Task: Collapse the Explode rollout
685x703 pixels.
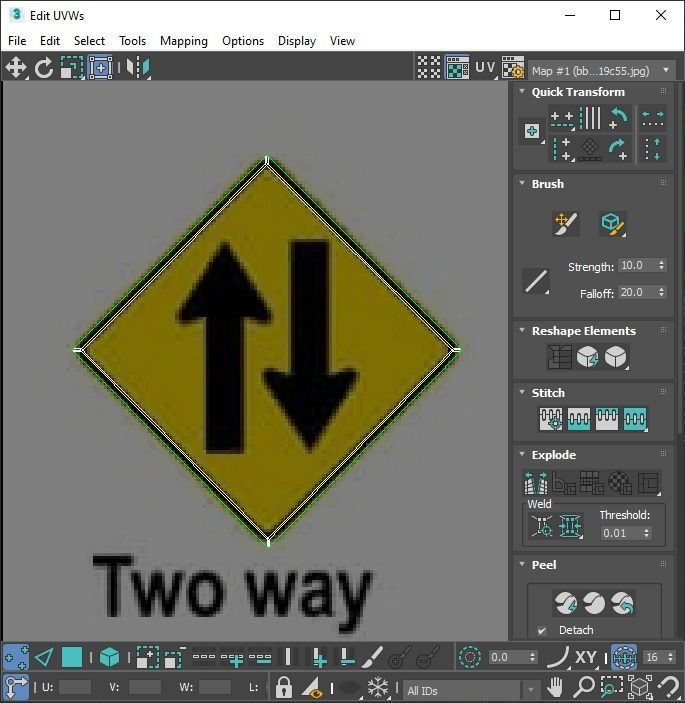Action: (x=522, y=454)
